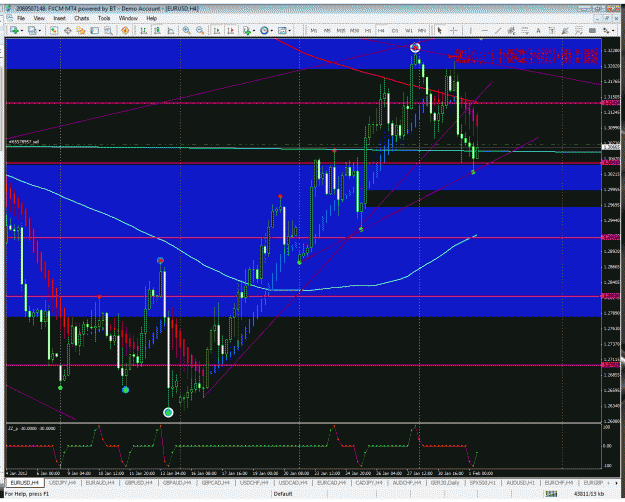Viewport: 625px width, 502px height.
Task: Toggle chart shift button
Action: (x=231, y=30)
